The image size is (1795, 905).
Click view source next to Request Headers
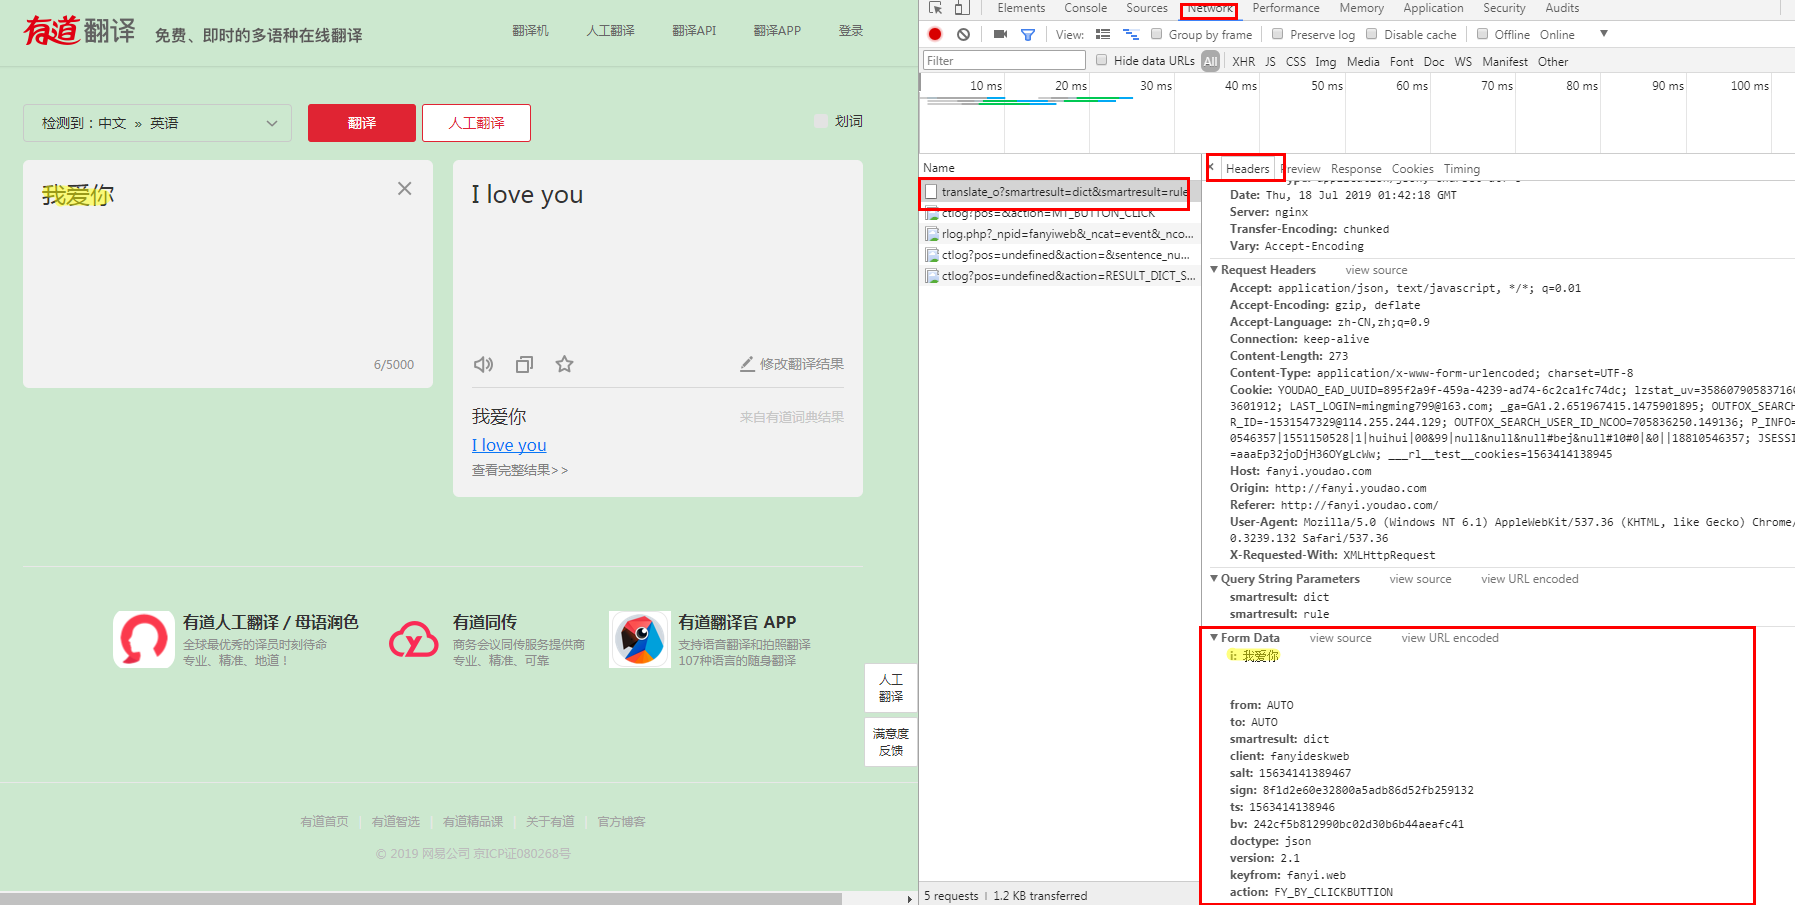1376,270
